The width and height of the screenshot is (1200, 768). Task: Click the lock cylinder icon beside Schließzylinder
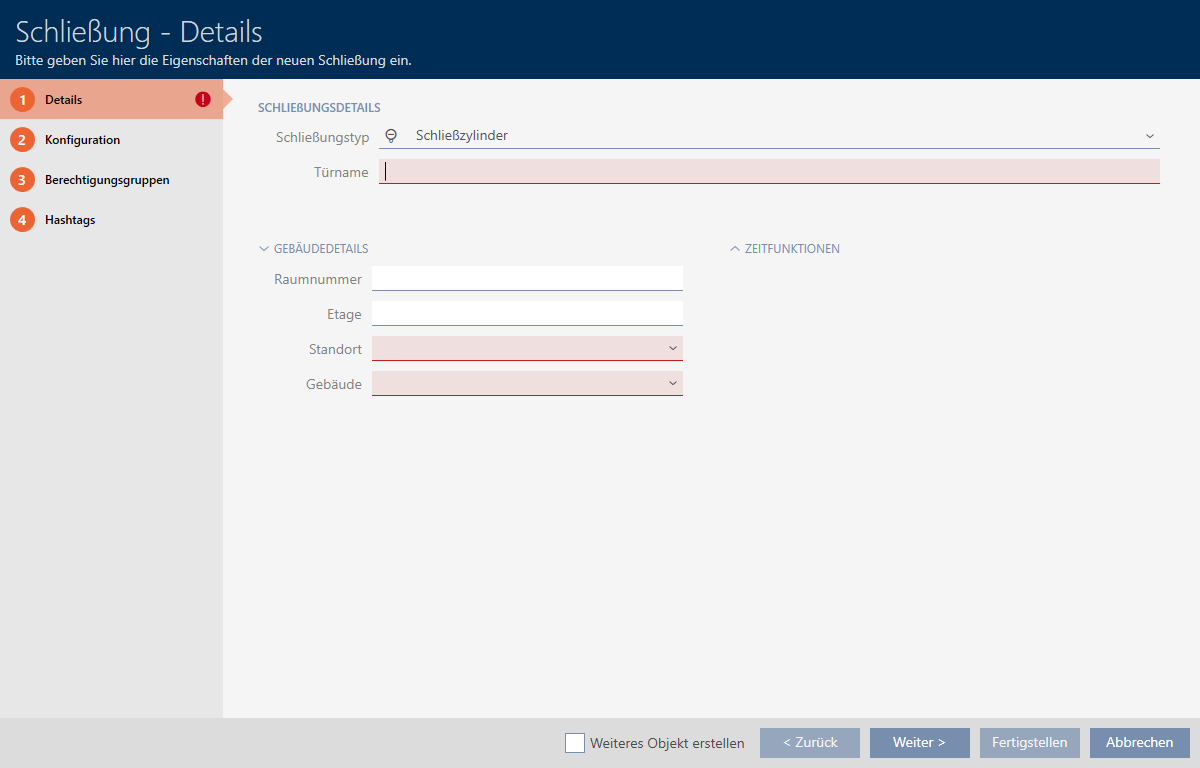pos(392,136)
